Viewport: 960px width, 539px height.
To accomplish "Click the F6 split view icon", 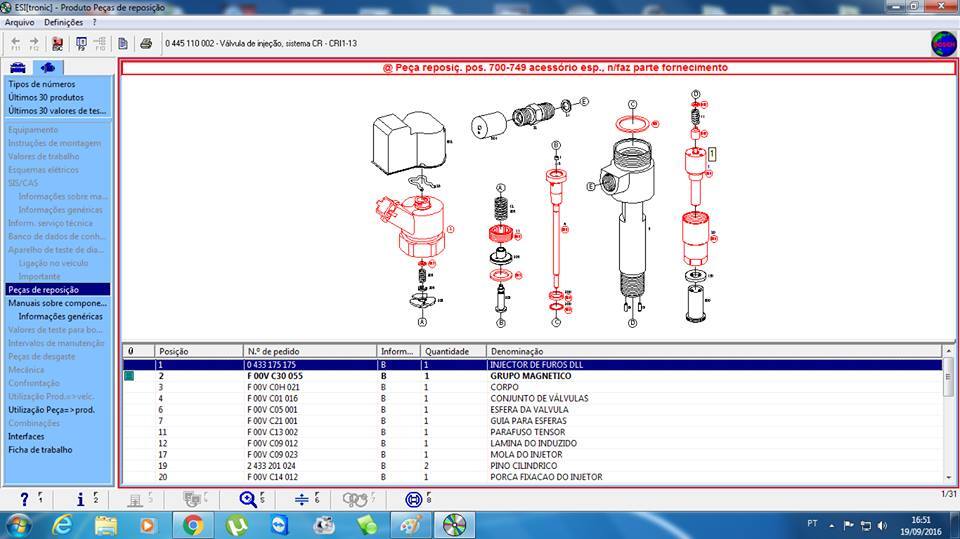I will [x=302, y=500].
